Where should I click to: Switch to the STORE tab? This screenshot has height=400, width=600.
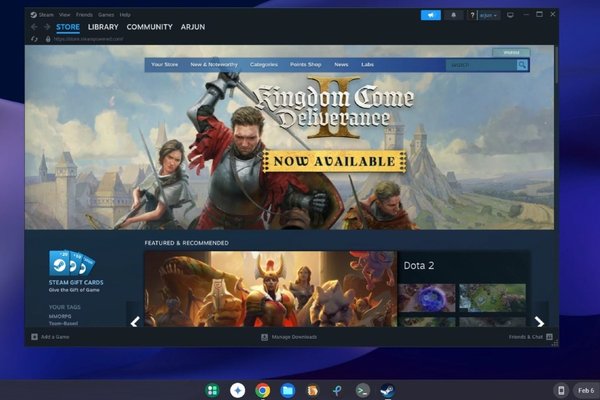pos(68,27)
